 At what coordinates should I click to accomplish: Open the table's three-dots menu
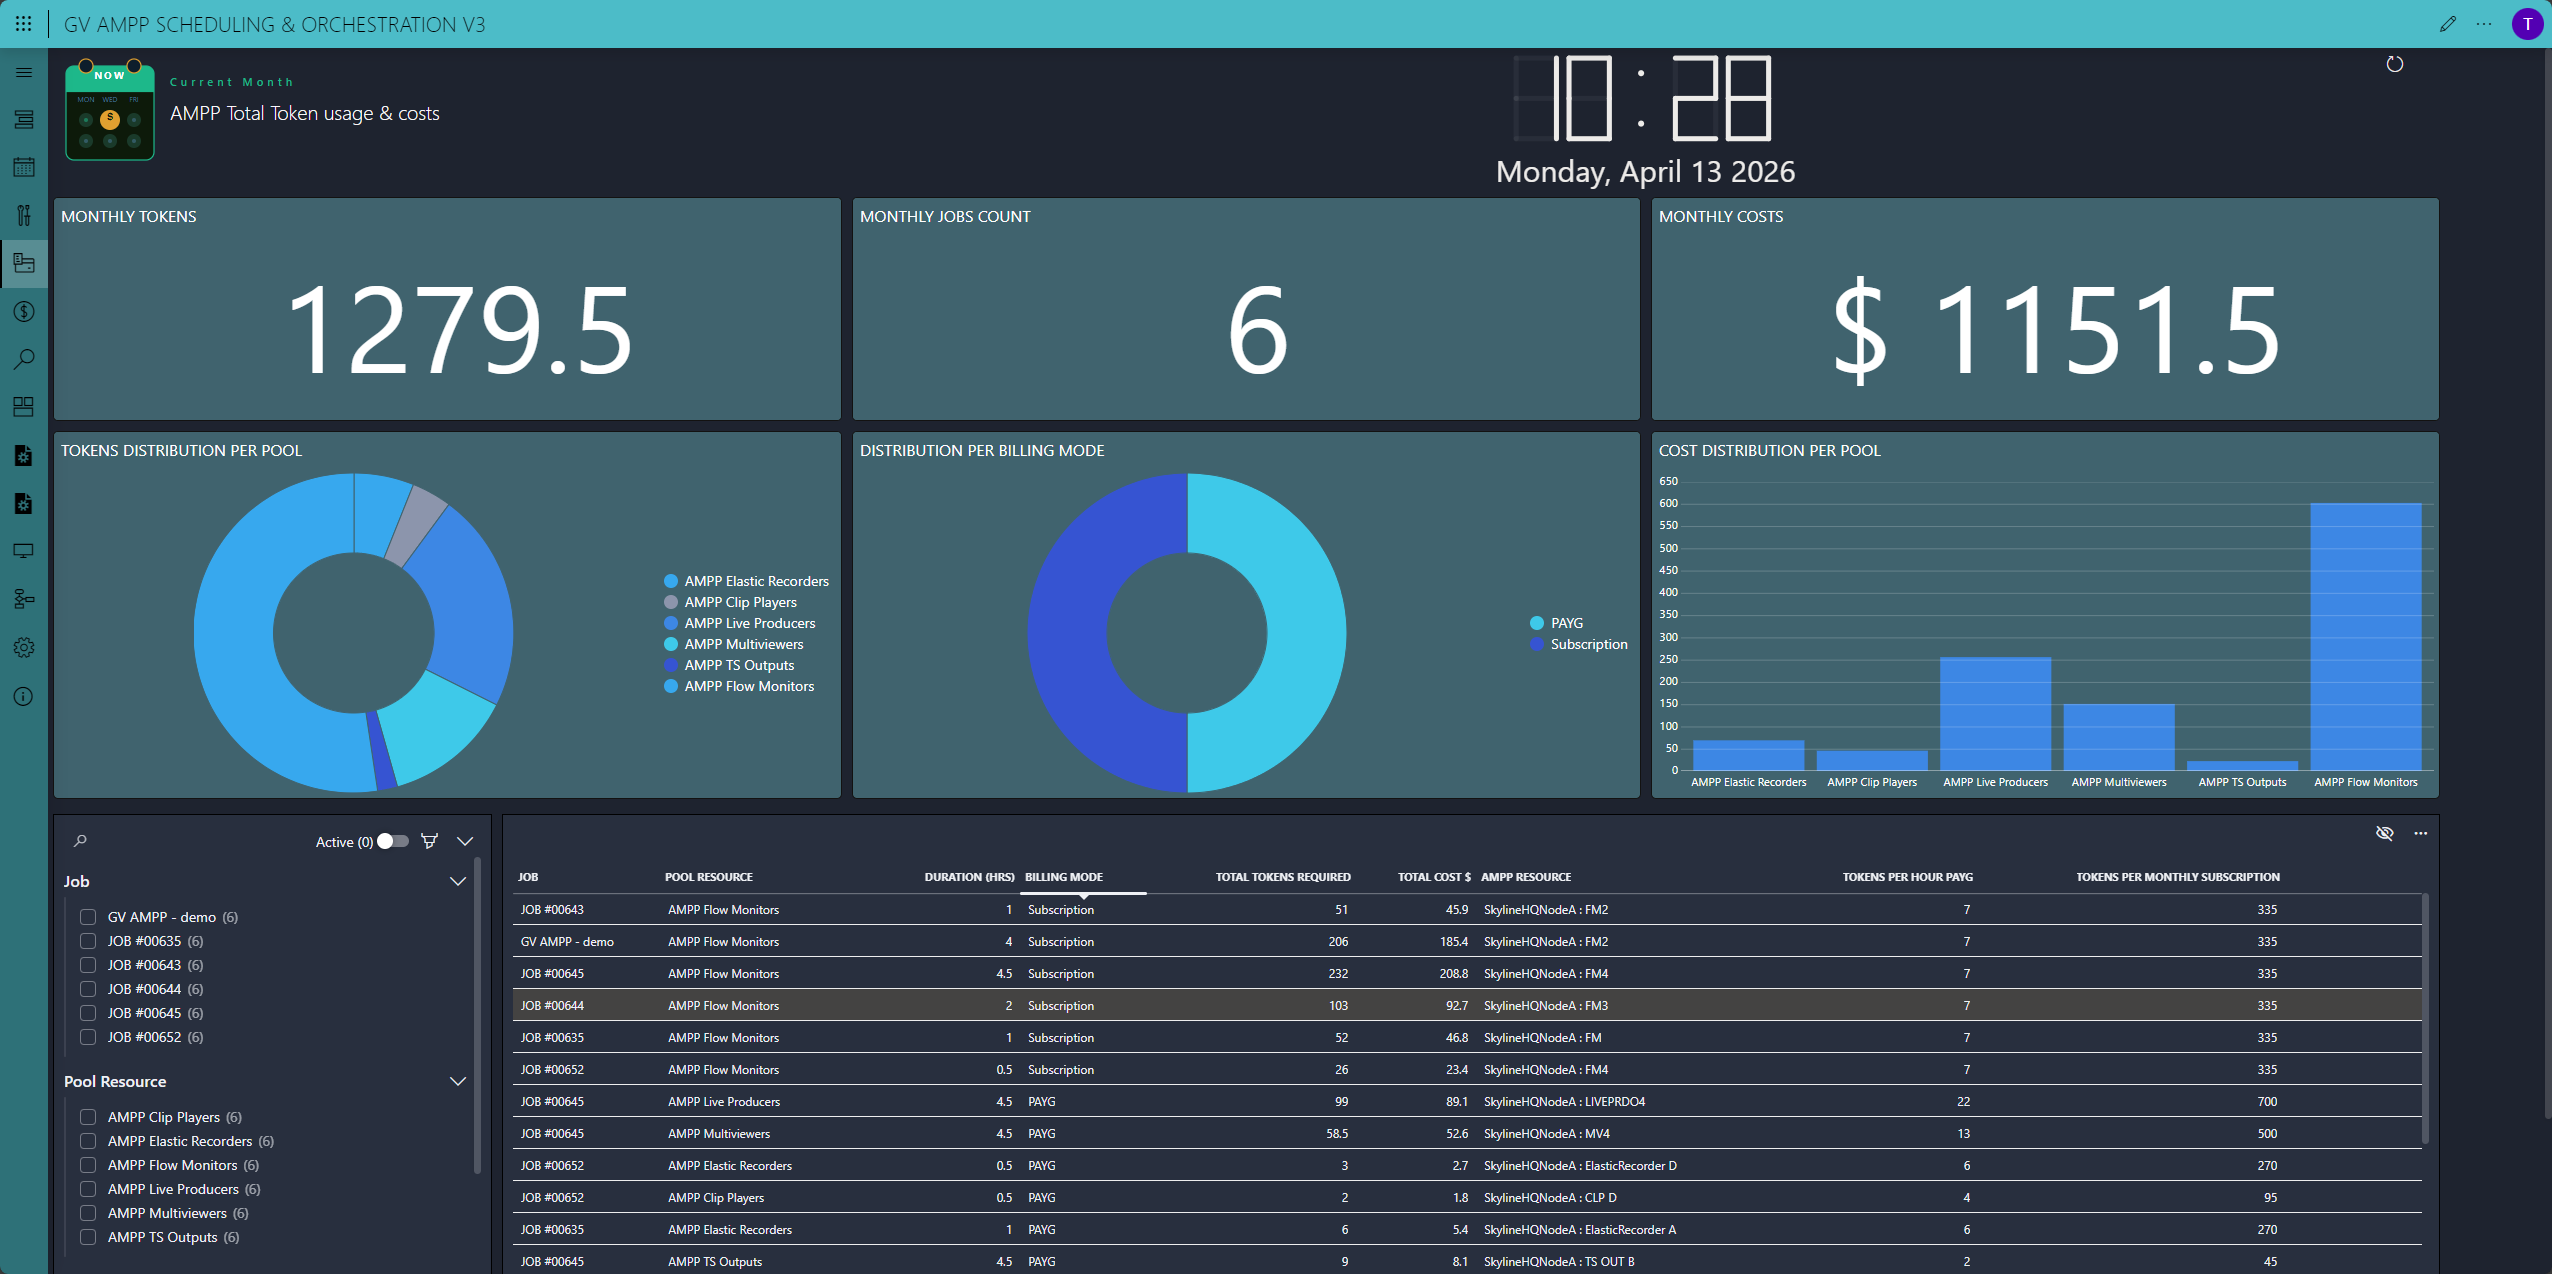pos(2420,833)
